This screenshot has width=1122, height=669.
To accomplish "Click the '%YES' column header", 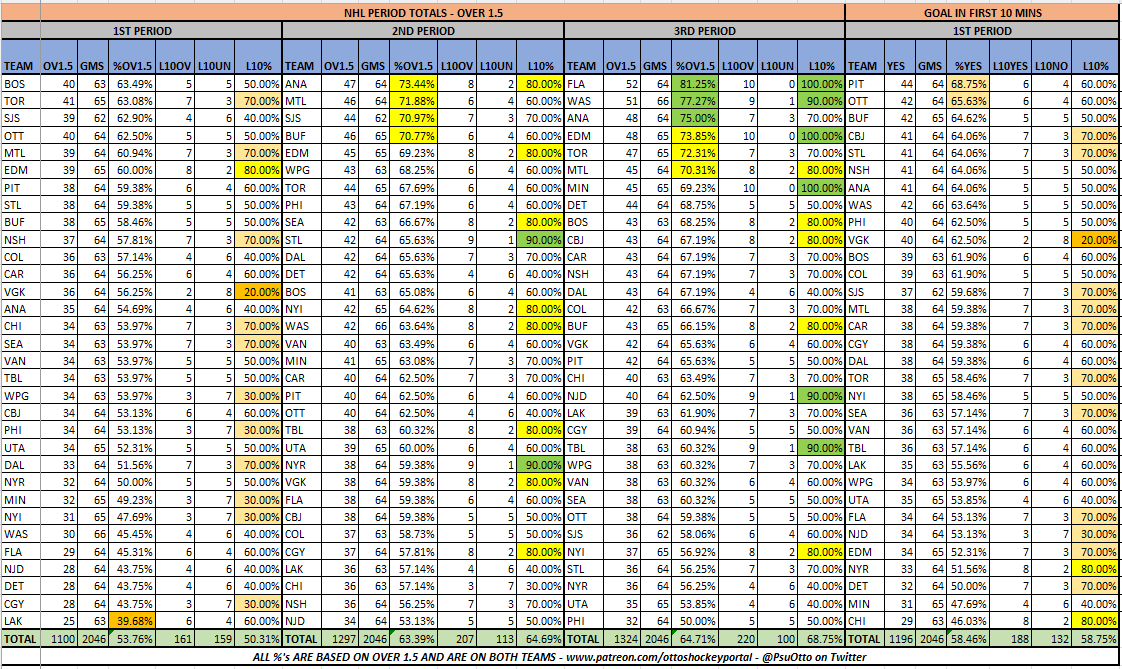I will coord(968,57).
